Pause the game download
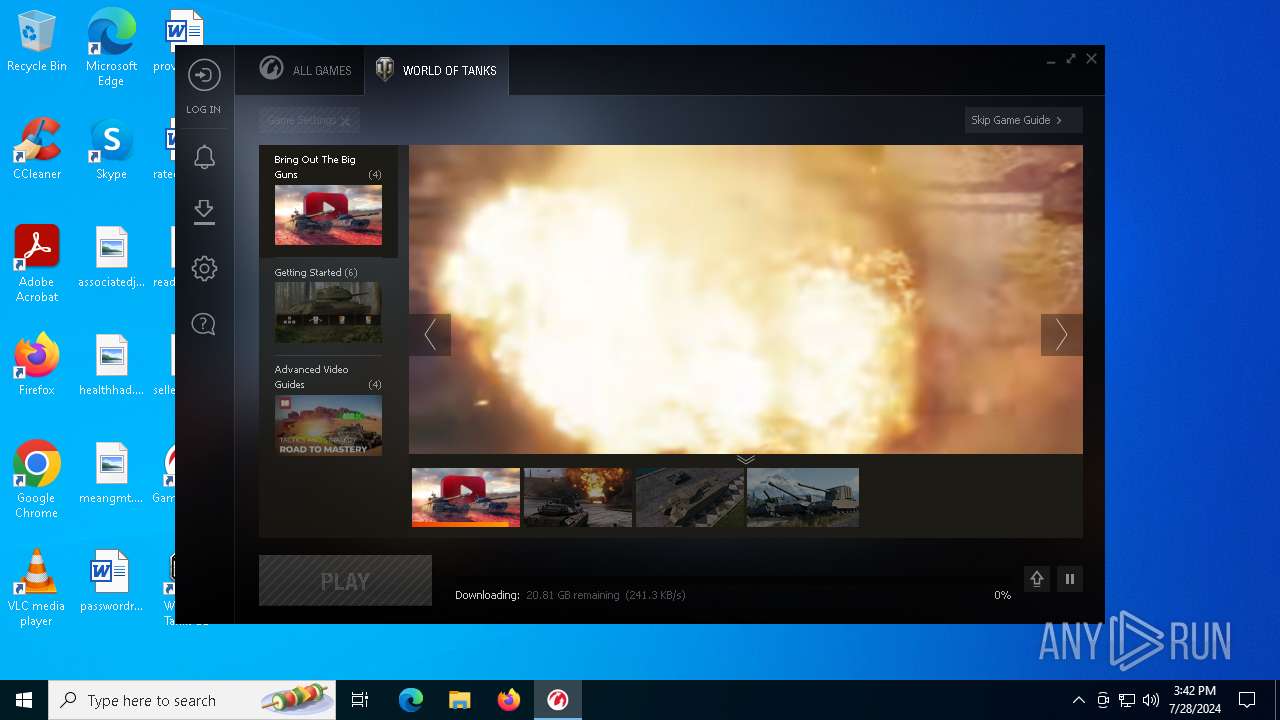This screenshot has height=720, width=1280. [1070, 579]
